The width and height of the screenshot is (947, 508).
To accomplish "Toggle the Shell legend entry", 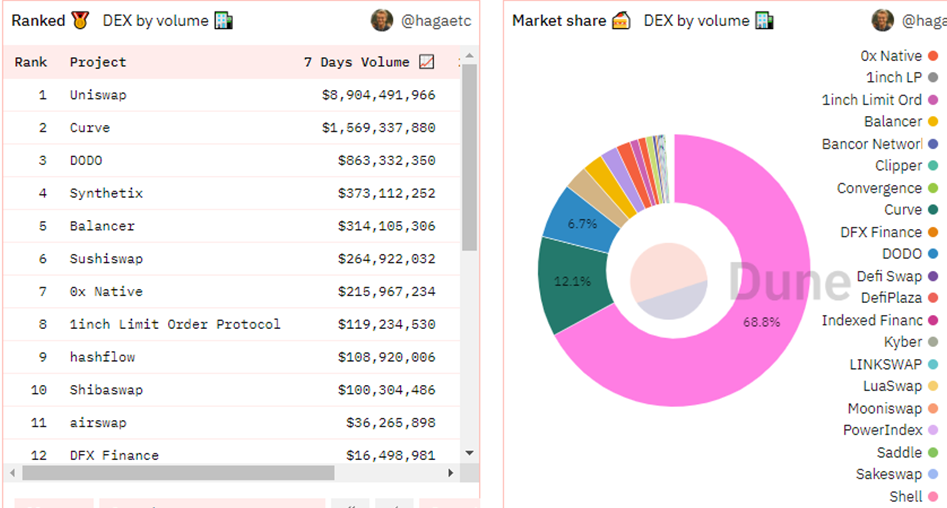I will [913, 497].
